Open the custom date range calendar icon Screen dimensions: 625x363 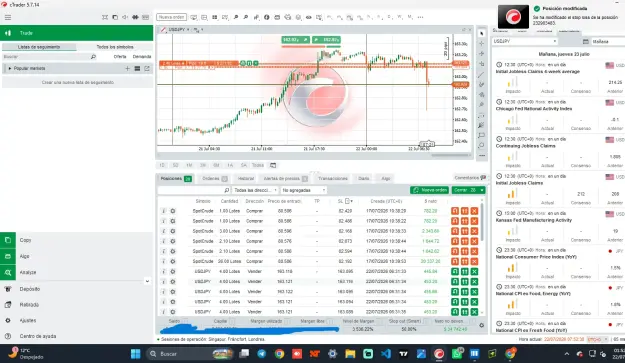click(x=273, y=165)
